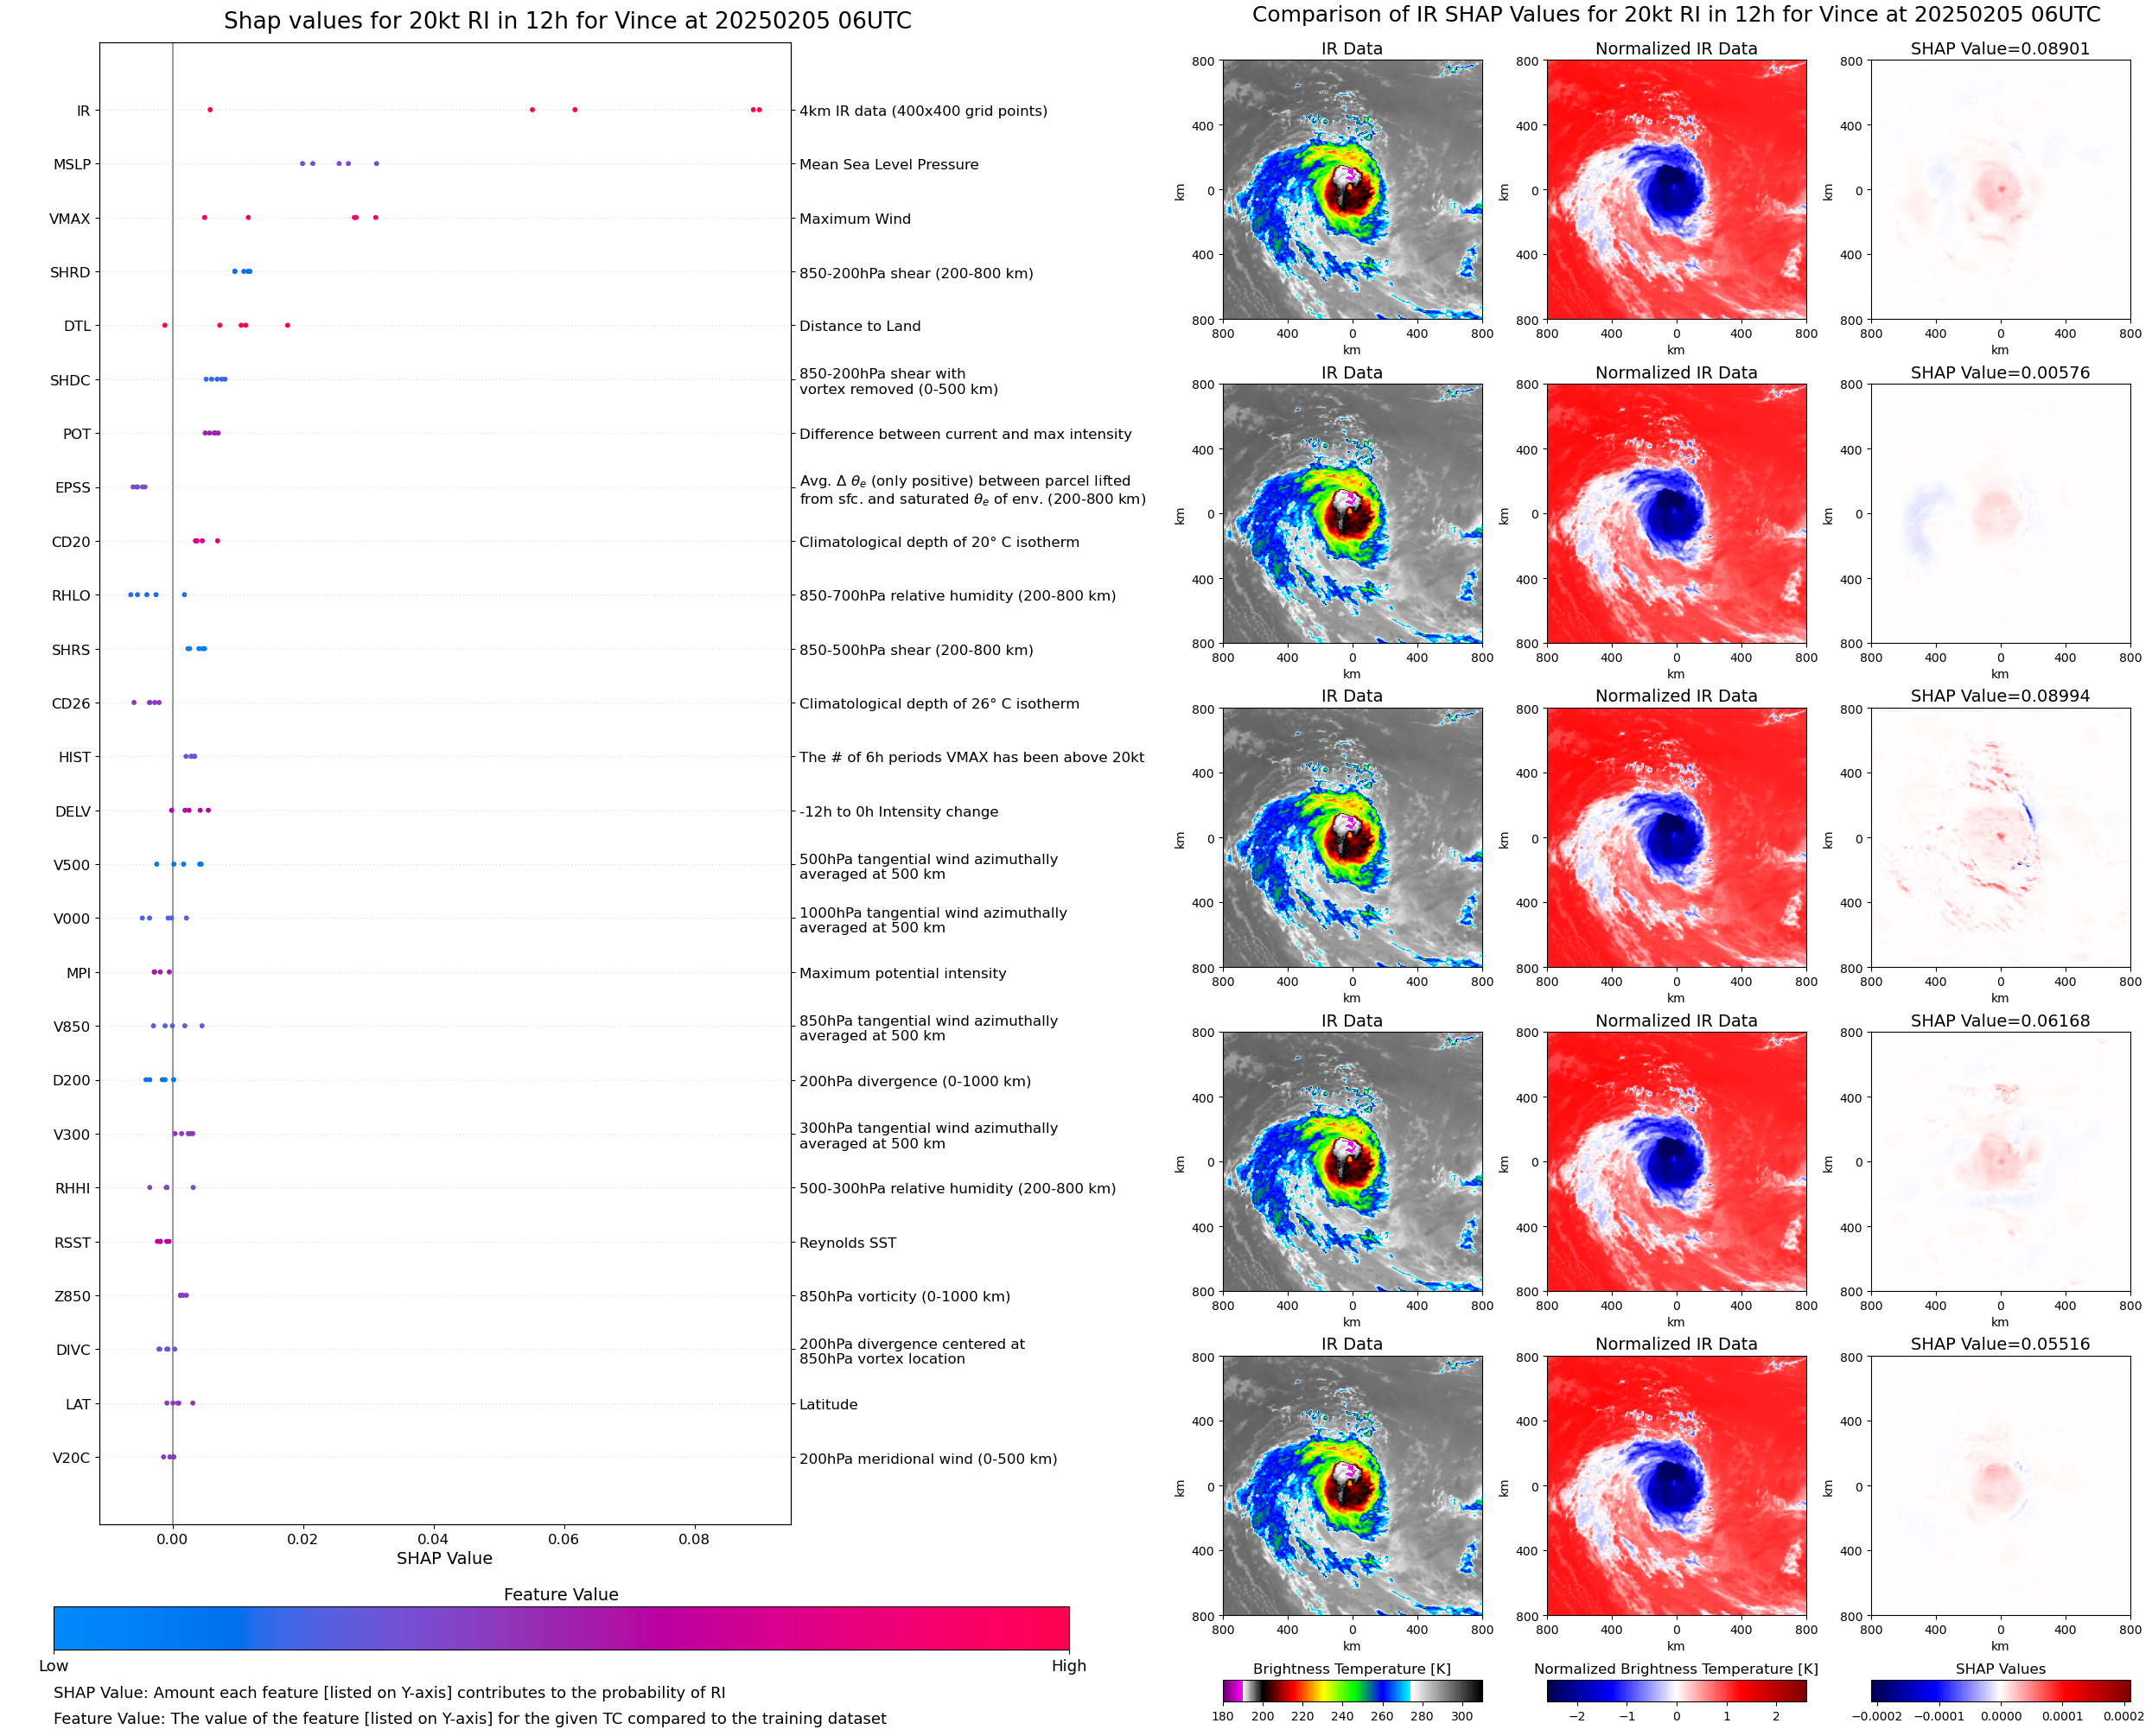Click the Reynolds SST description label
The image size is (2152, 1736).
pos(847,1242)
